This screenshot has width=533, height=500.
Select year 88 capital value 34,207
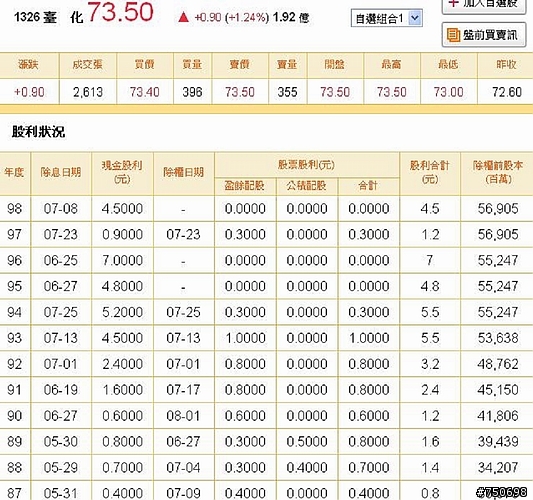(498, 468)
